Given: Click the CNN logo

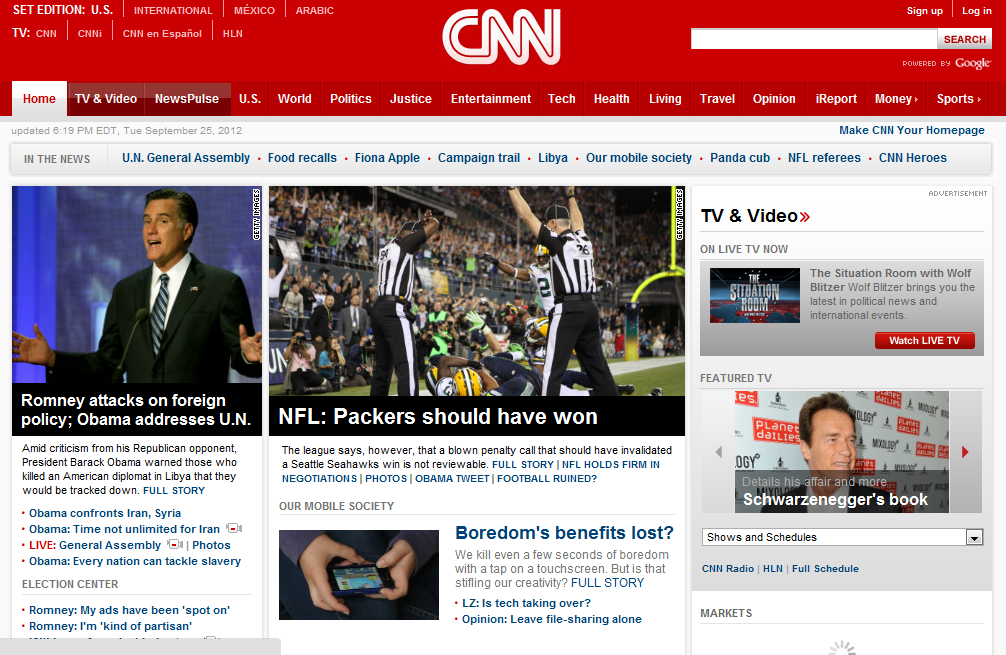Looking at the screenshot, I should (502, 37).
